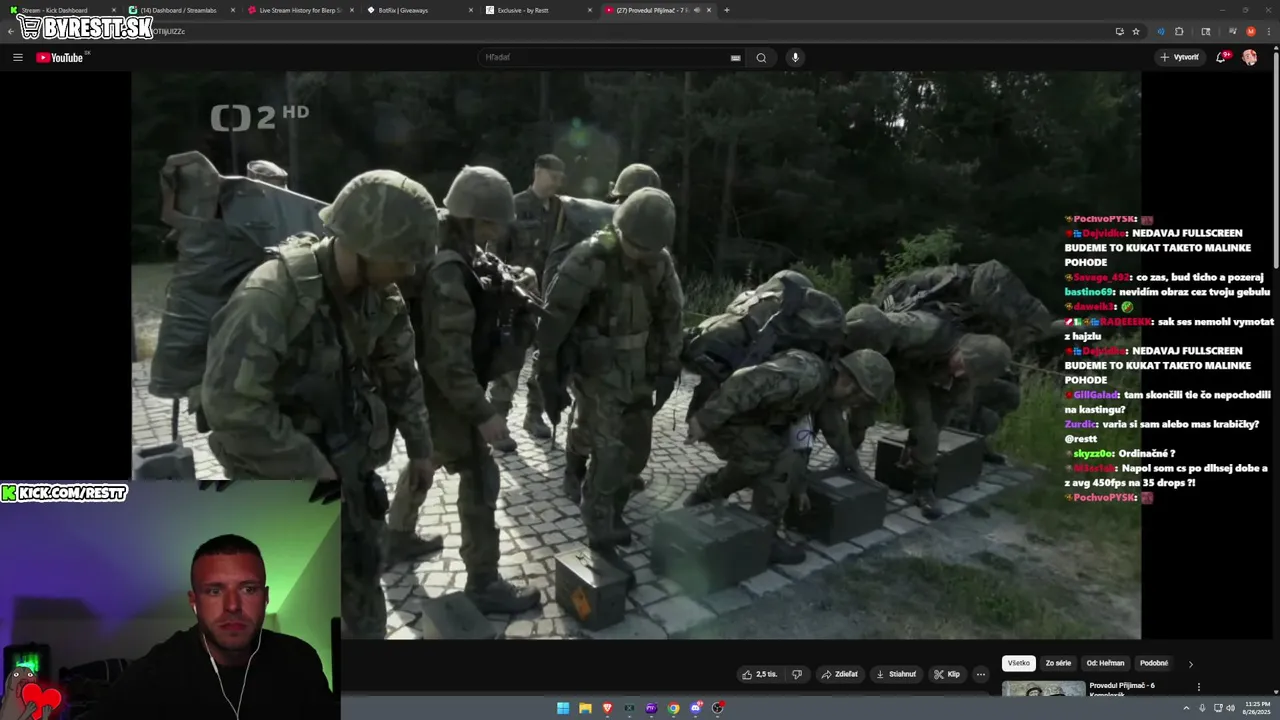This screenshot has width=1280, height=720.
Task: Dislike the video with thumbs down
Action: click(x=797, y=674)
